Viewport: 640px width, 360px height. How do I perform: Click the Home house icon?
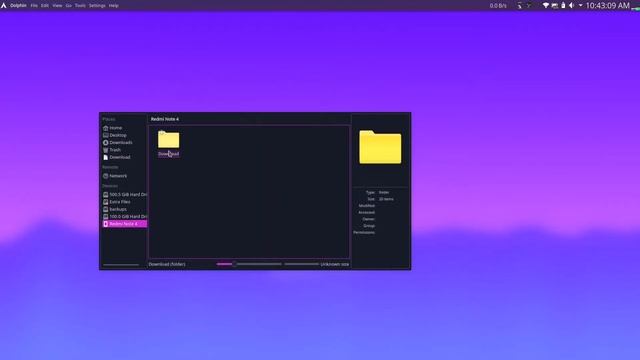106,128
